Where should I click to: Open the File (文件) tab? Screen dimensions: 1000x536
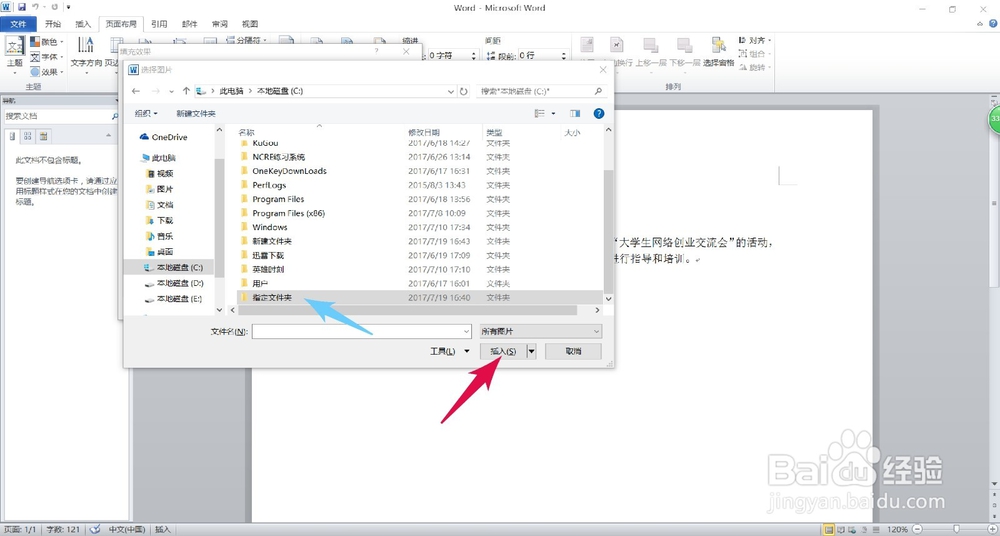pyautogui.click(x=18, y=24)
